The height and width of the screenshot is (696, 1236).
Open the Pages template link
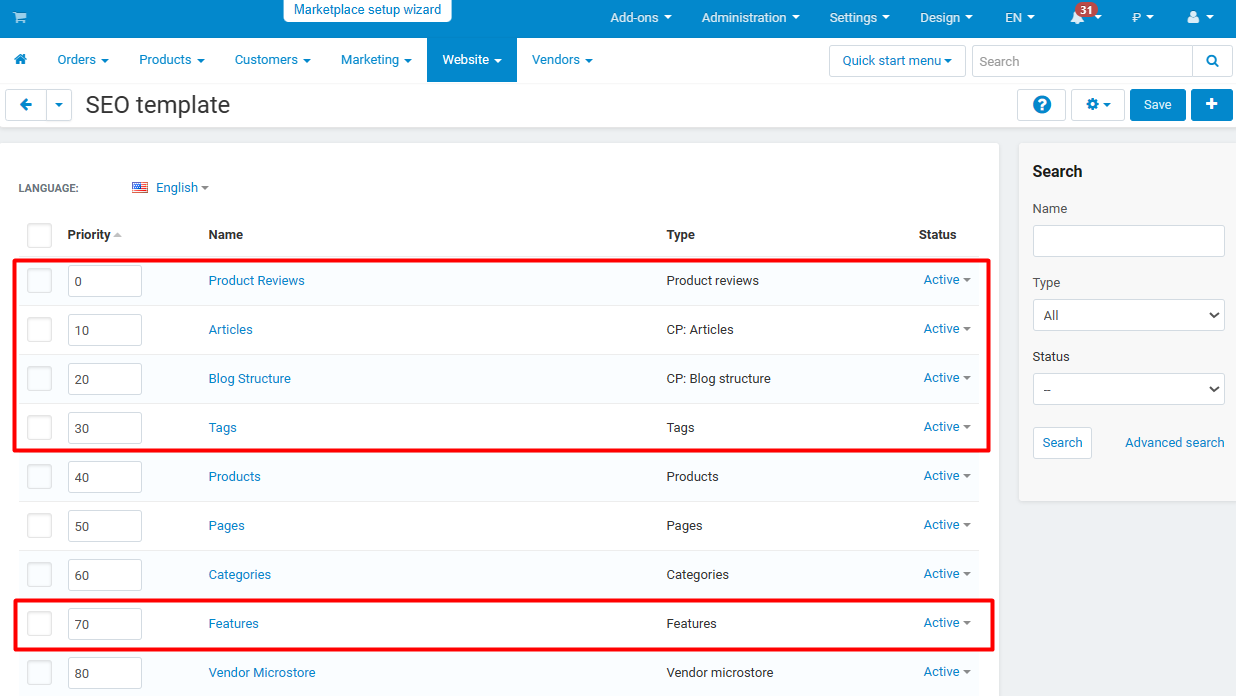(x=227, y=526)
